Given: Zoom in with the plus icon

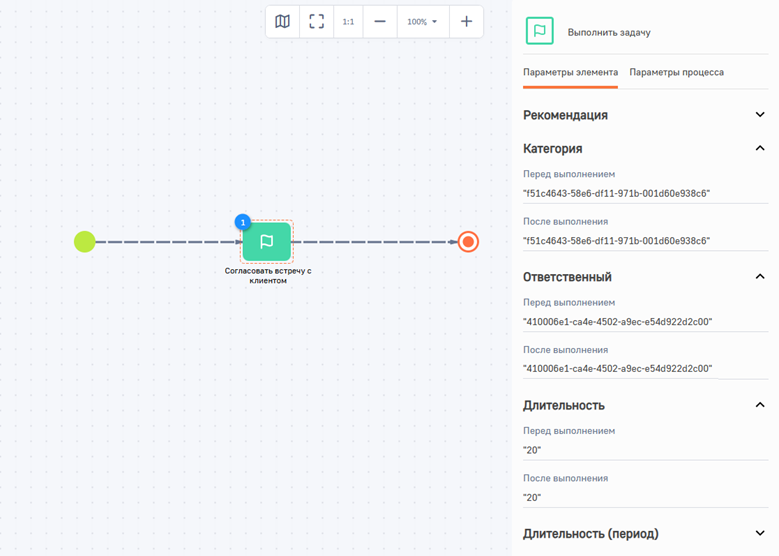Looking at the screenshot, I should (x=466, y=21).
